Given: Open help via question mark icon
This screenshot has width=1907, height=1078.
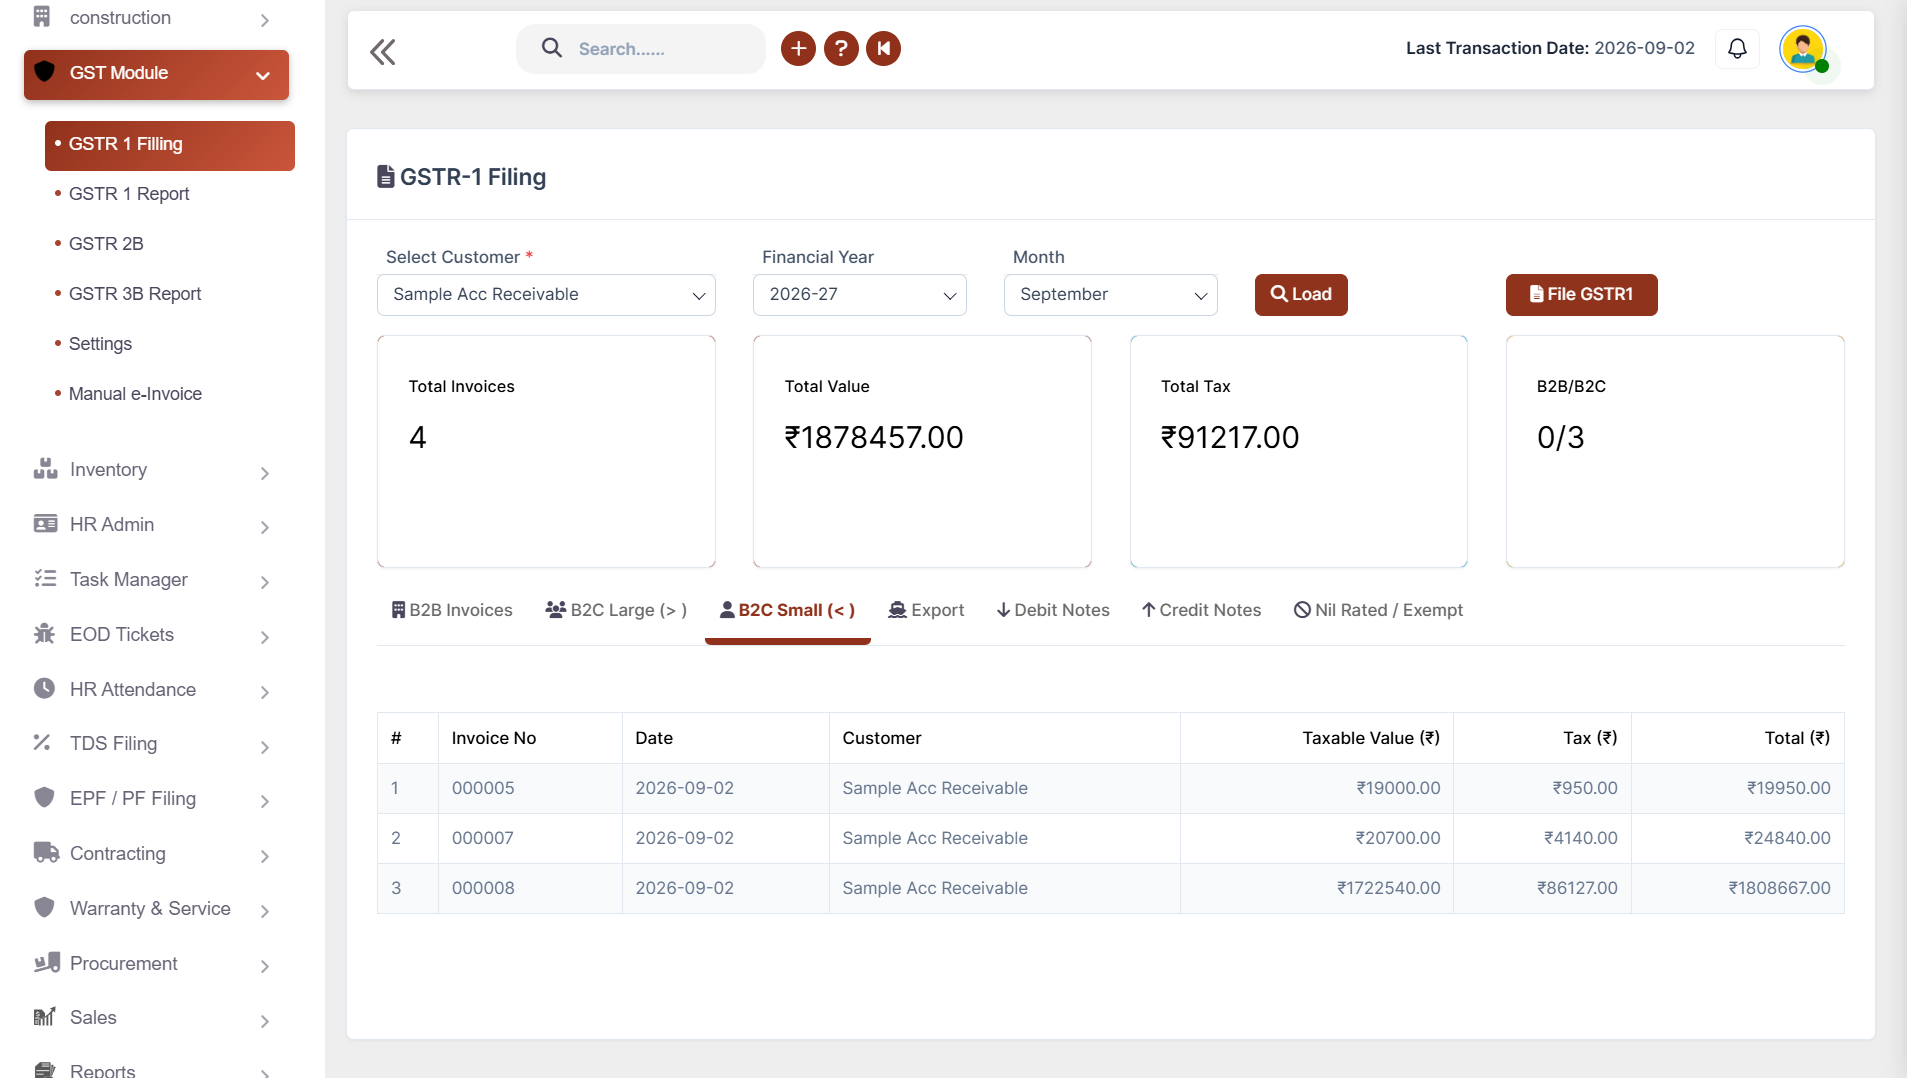Looking at the screenshot, I should click(841, 48).
